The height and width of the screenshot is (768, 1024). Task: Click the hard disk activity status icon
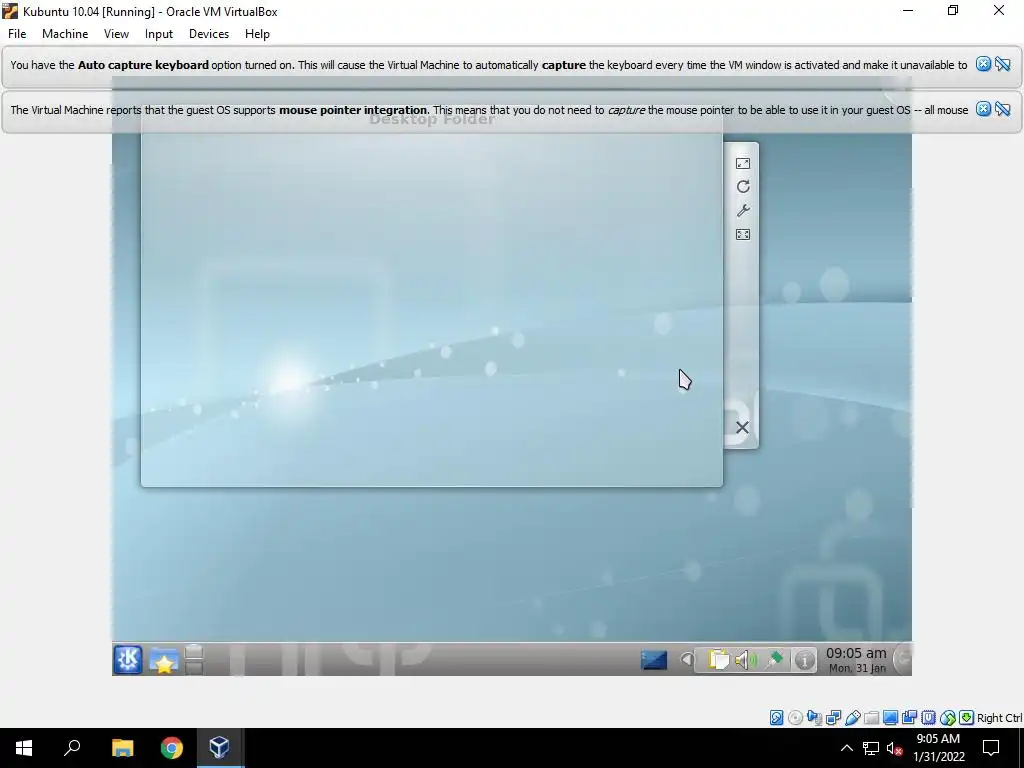point(776,718)
